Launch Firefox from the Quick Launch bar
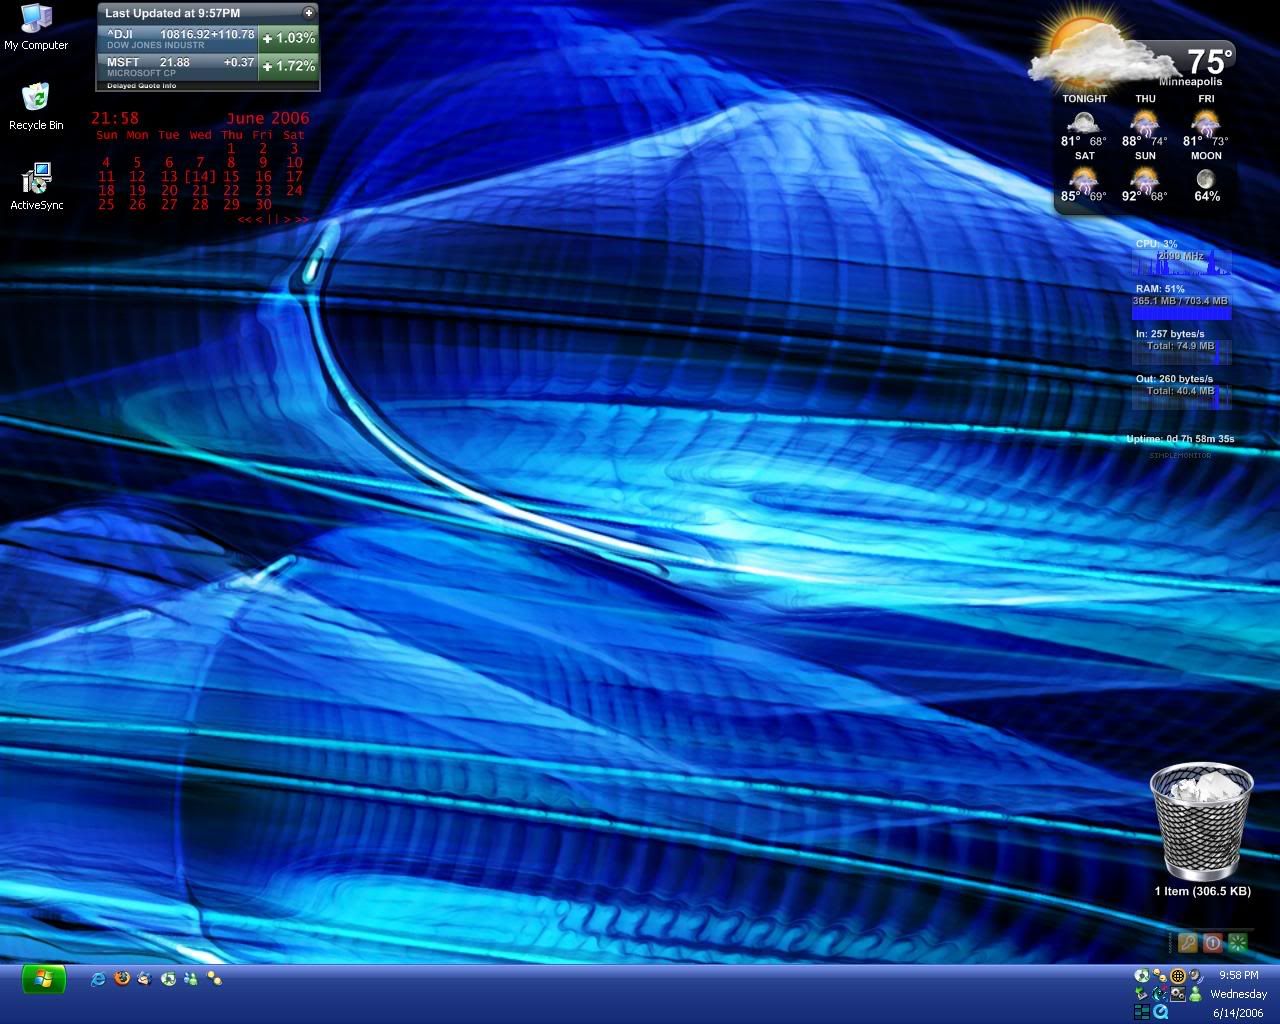1280x1024 pixels. [122, 979]
